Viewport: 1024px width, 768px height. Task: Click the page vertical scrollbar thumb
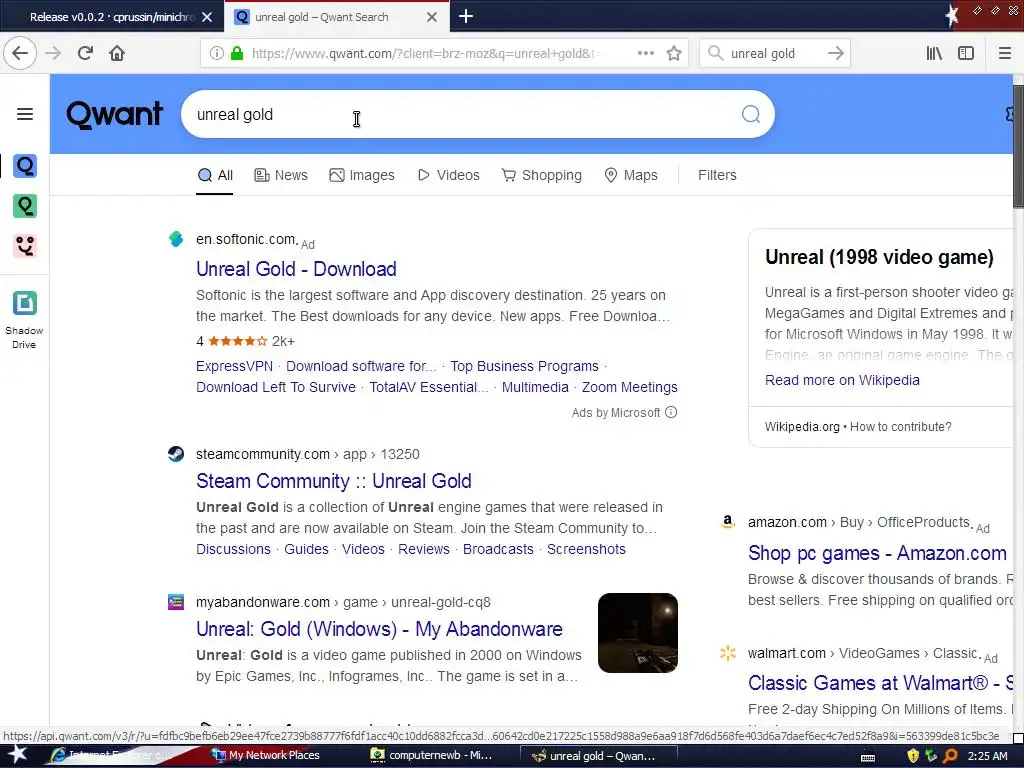click(x=1018, y=146)
